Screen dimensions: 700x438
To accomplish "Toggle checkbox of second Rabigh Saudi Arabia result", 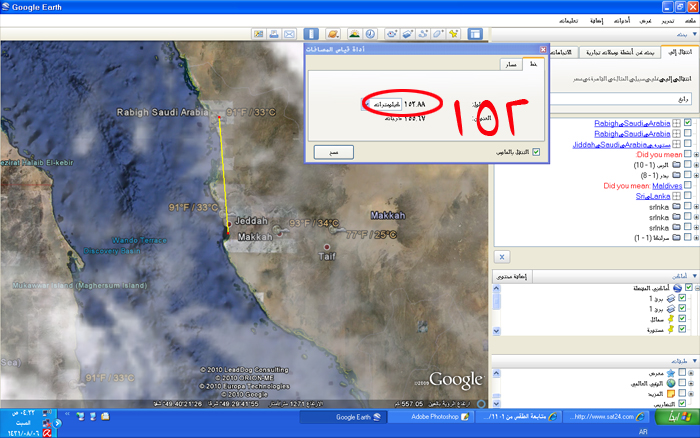I will (x=688, y=133).
